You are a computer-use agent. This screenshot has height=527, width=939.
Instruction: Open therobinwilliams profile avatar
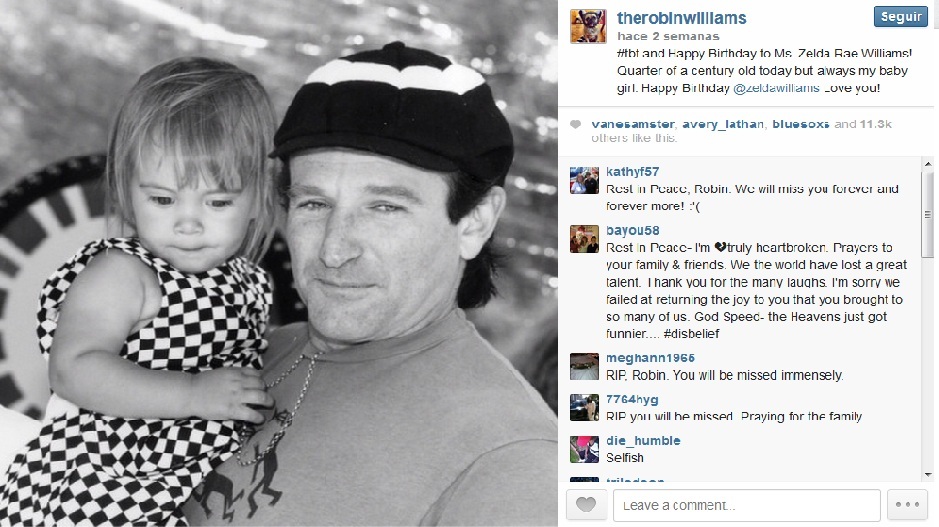click(588, 26)
